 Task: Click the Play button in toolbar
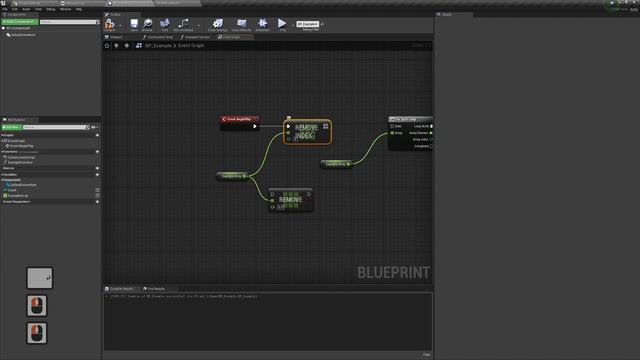click(x=282, y=24)
